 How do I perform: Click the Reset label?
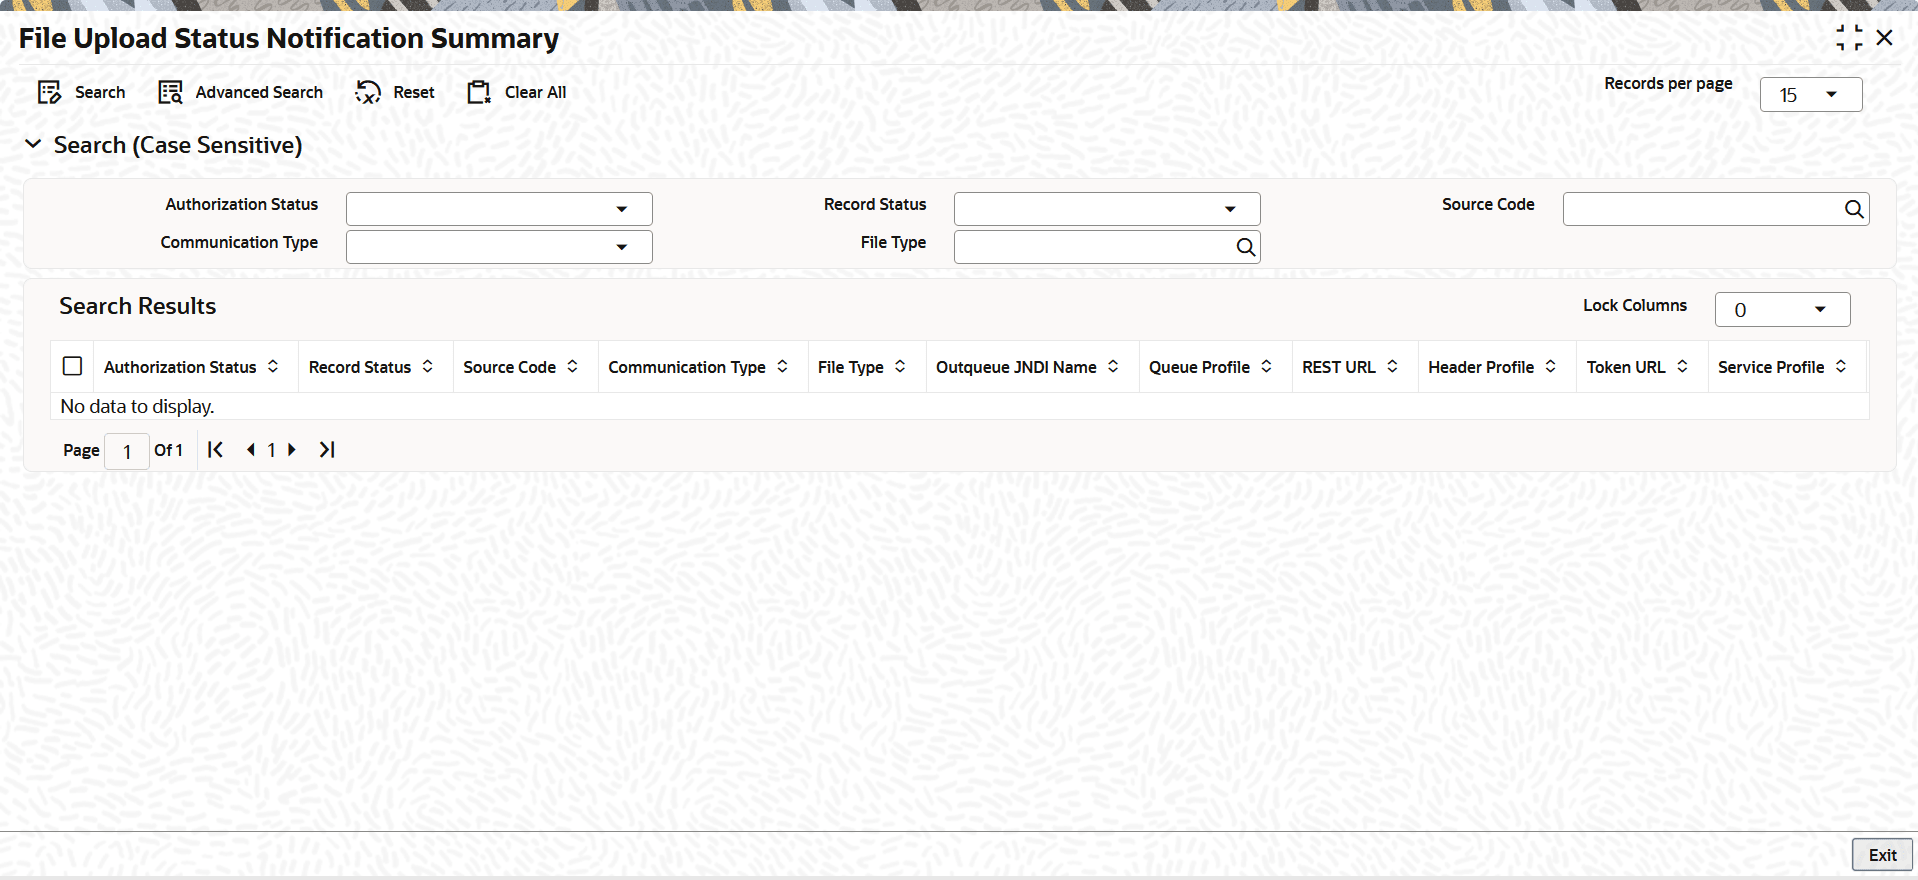[x=414, y=93]
